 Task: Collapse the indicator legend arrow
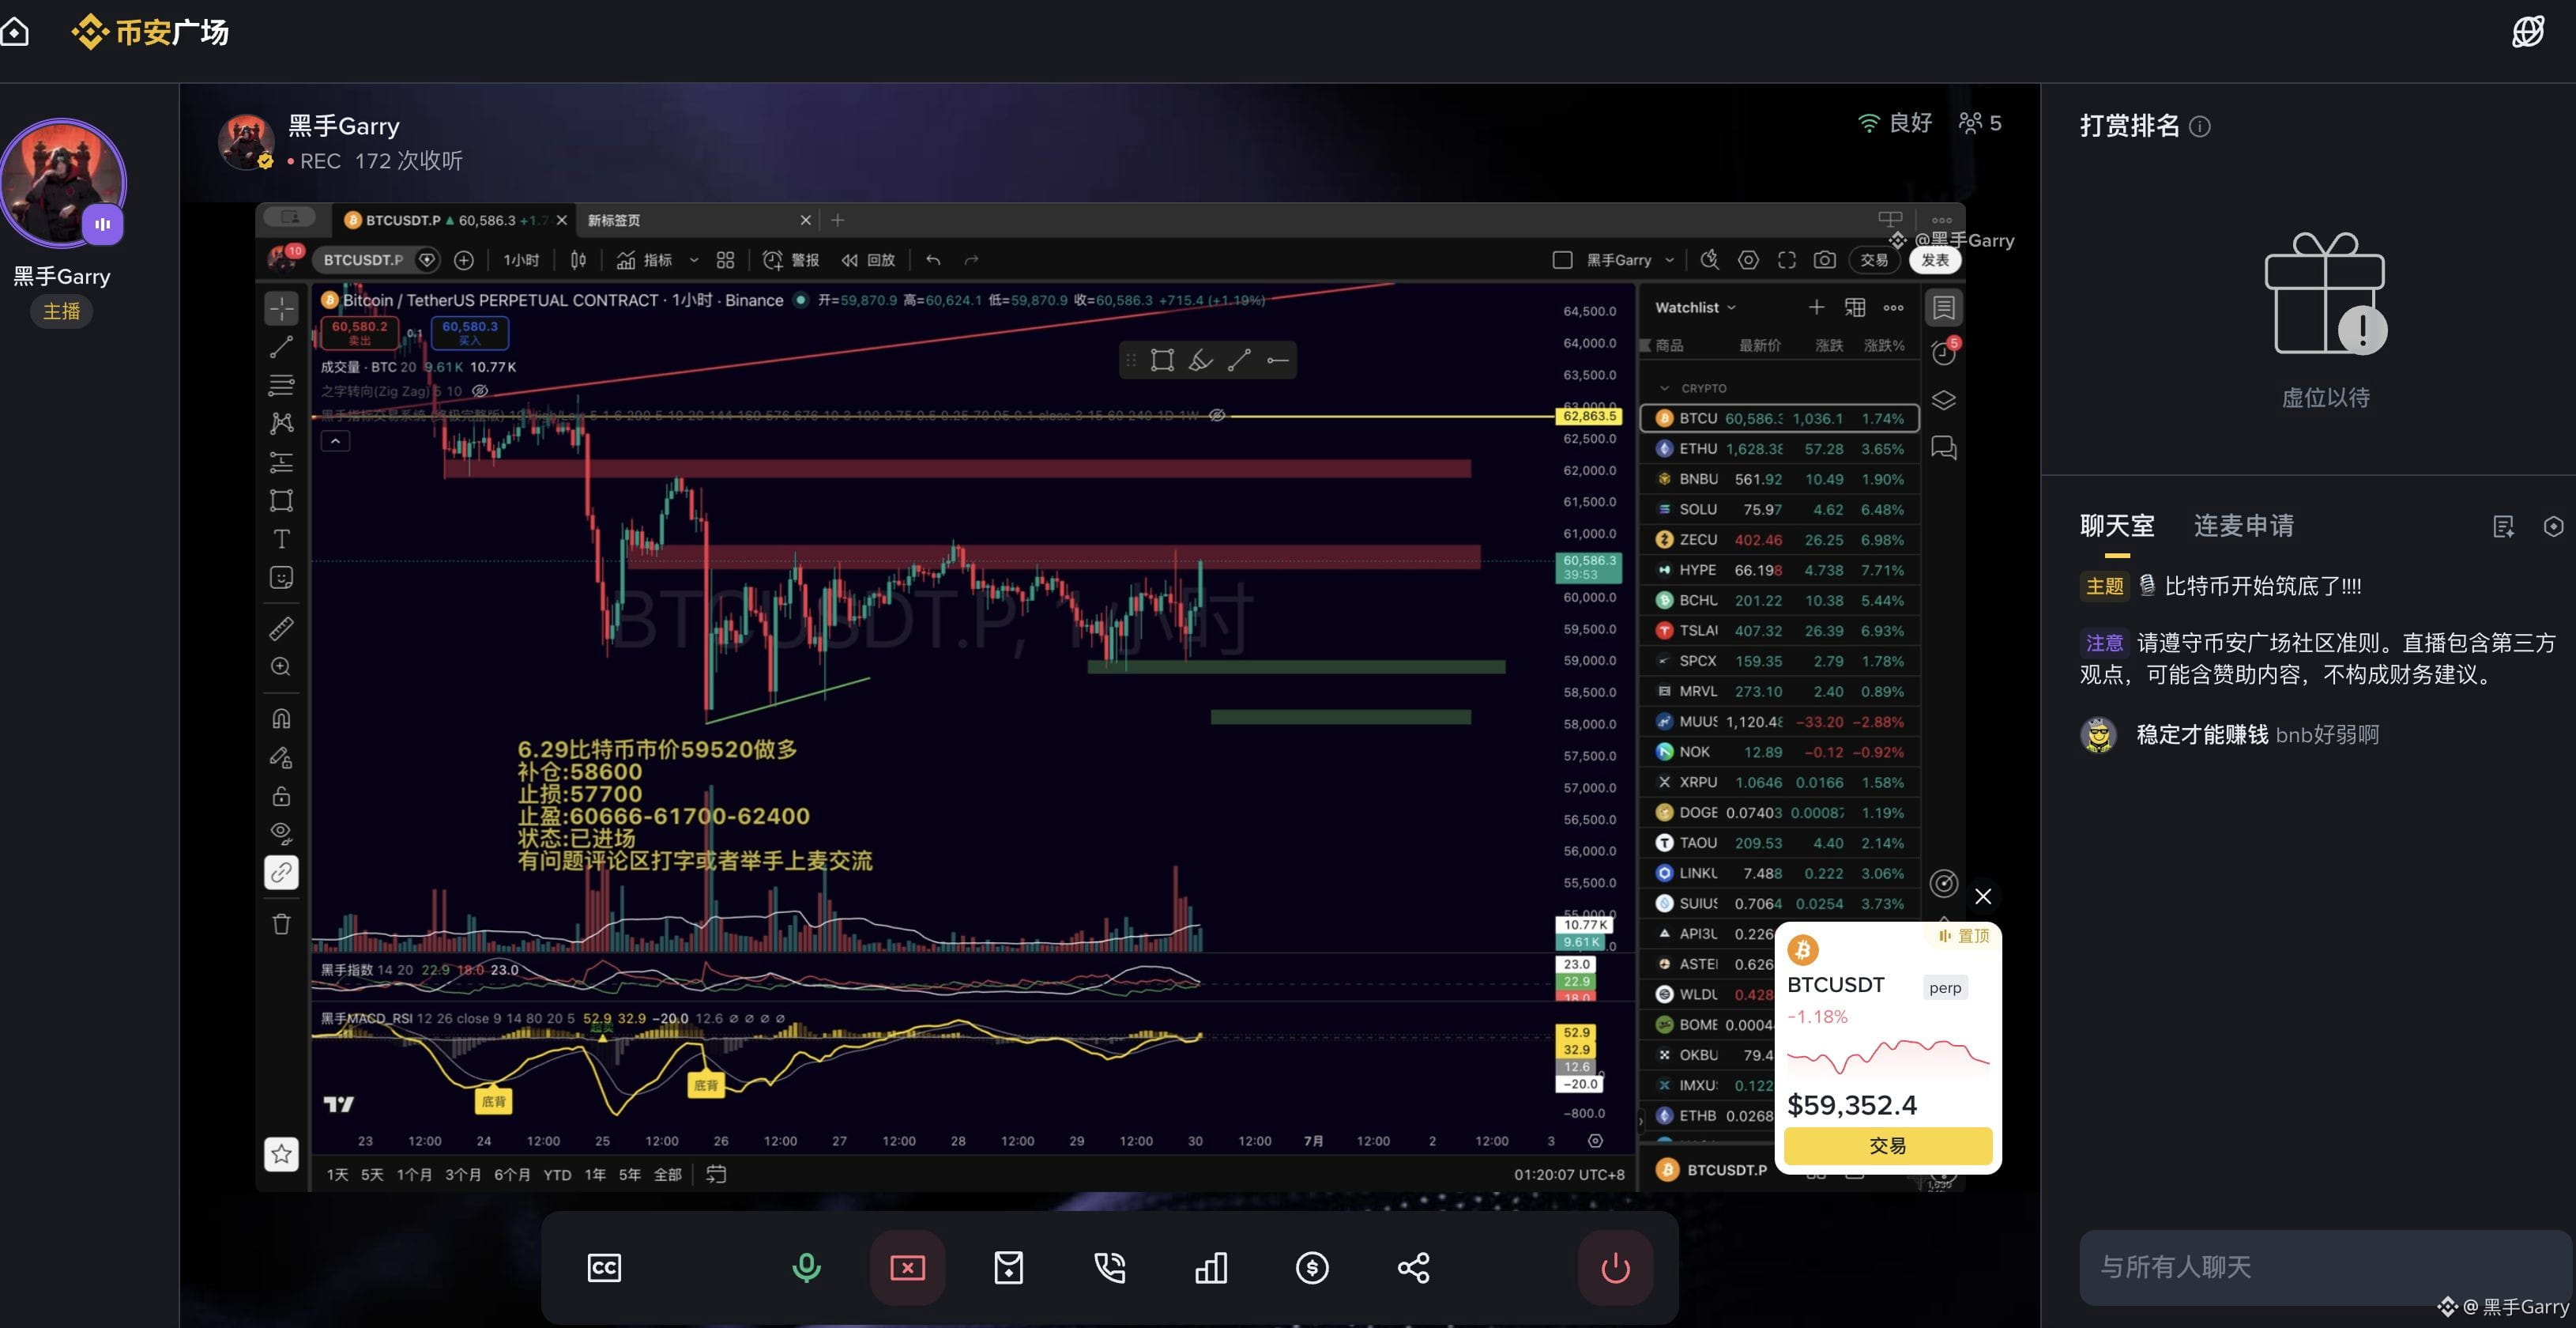(335, 441)
